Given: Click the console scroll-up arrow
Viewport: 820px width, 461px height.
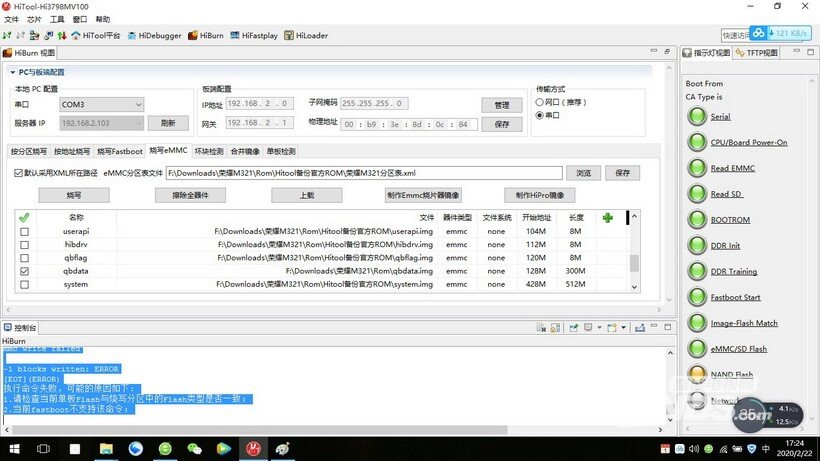Looking at the screenshot, I should [670, 353].
